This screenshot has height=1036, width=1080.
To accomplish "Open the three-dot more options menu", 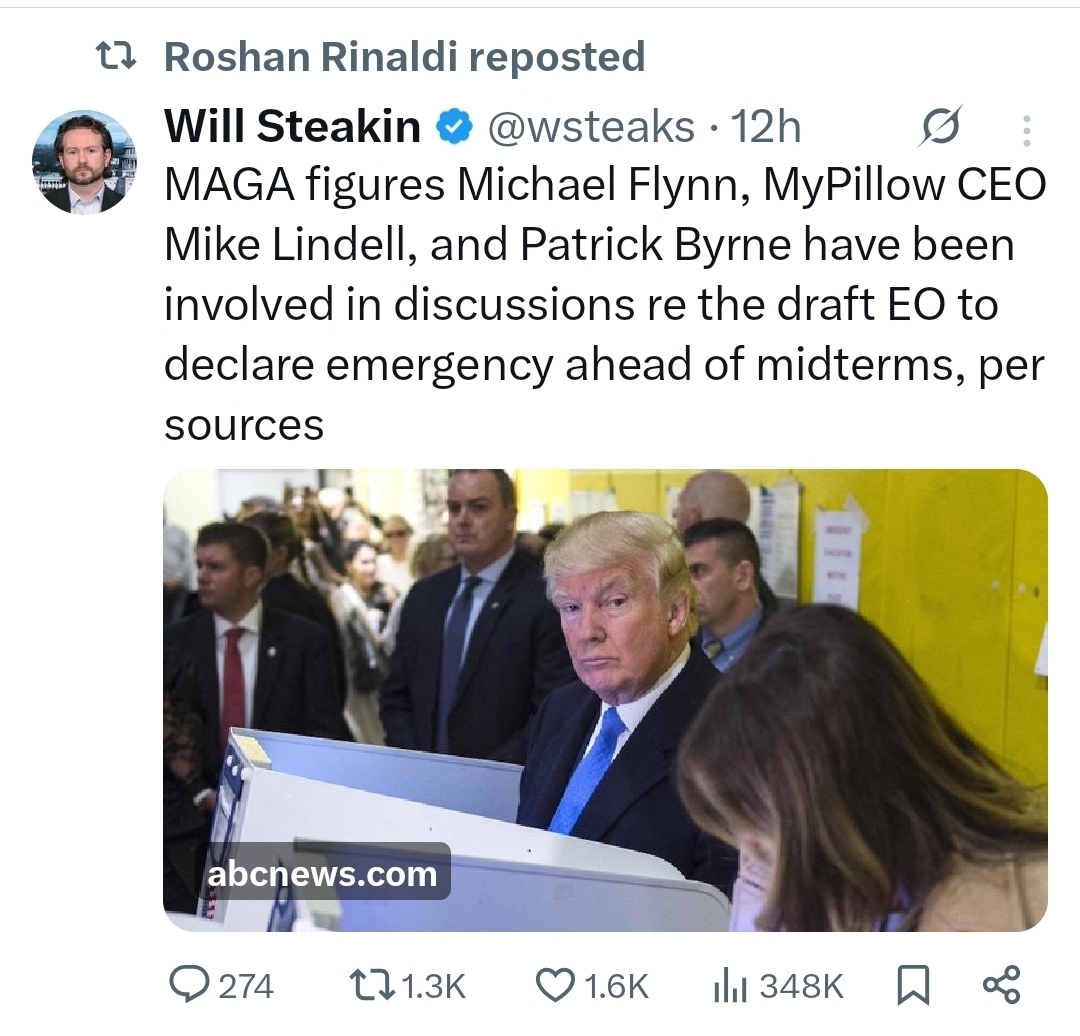I will point(1026,130).
